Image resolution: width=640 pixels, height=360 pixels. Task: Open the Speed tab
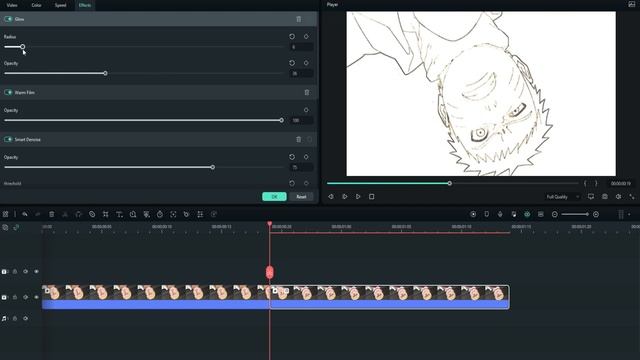coord(60,5)
